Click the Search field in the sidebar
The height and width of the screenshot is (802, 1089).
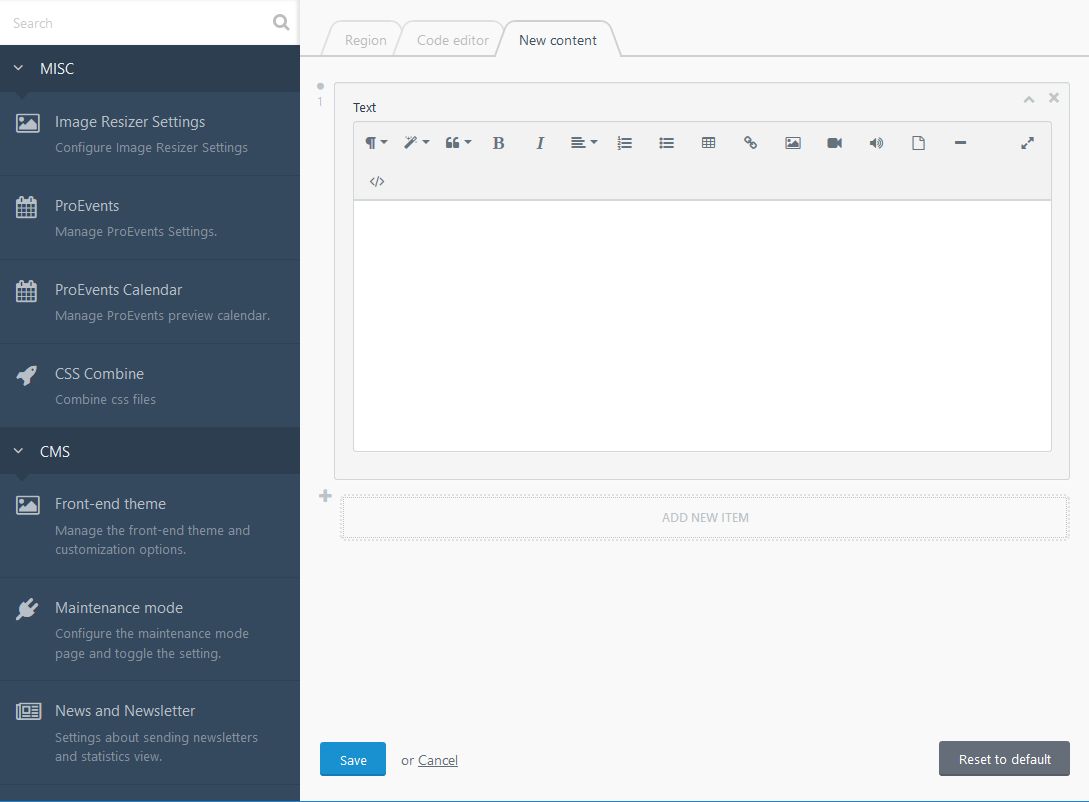click(120, 22)
